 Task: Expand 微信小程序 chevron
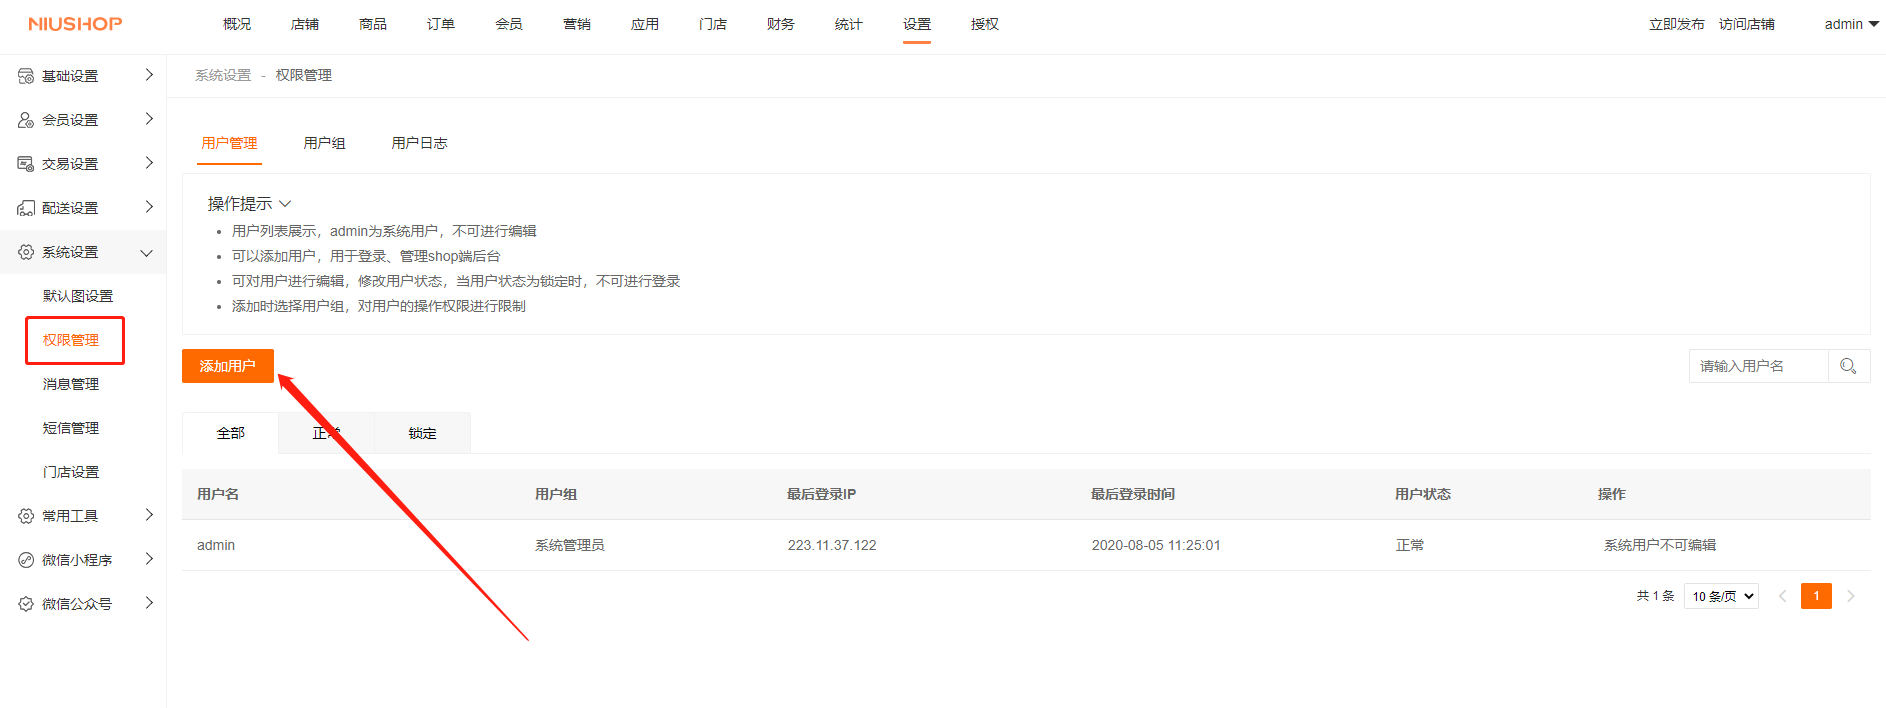point(149,559)
